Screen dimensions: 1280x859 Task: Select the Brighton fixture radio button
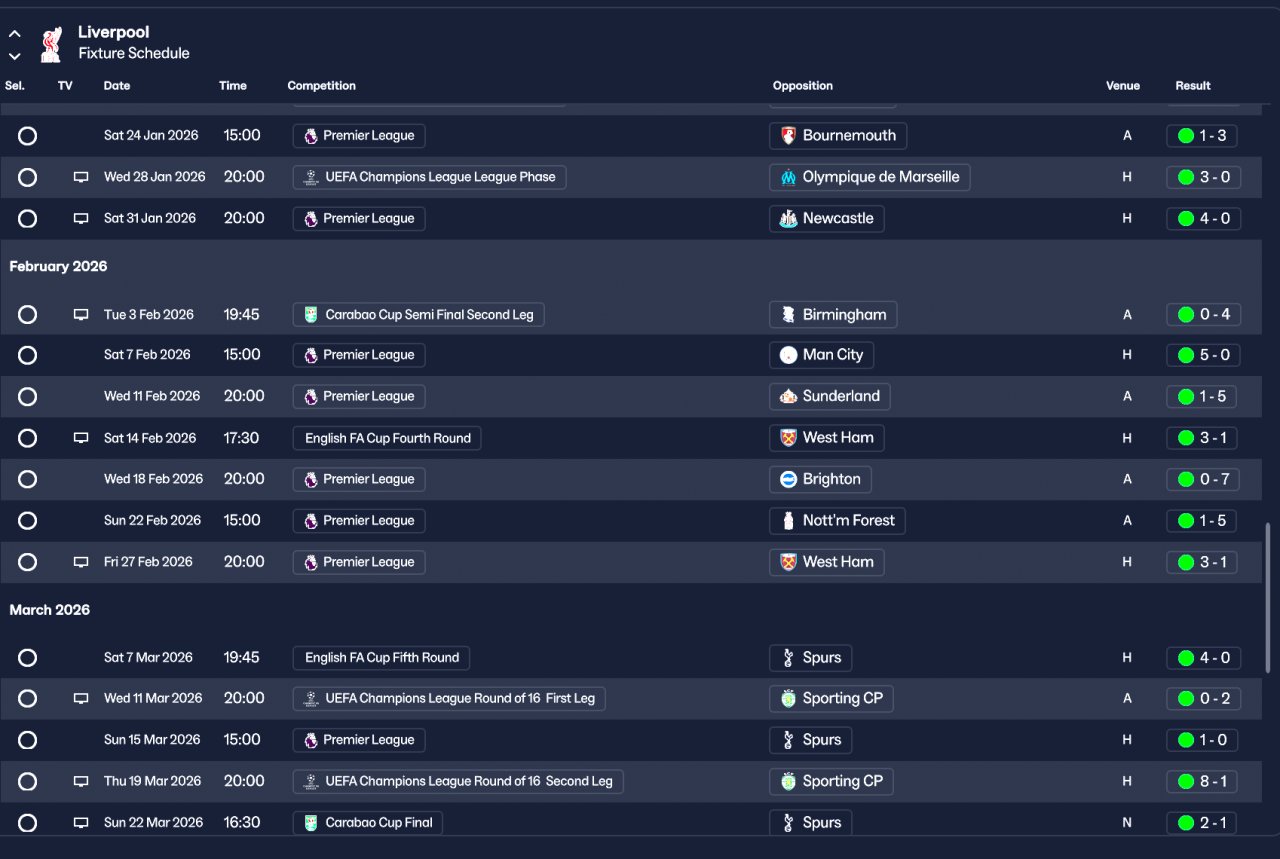[27, 479]
